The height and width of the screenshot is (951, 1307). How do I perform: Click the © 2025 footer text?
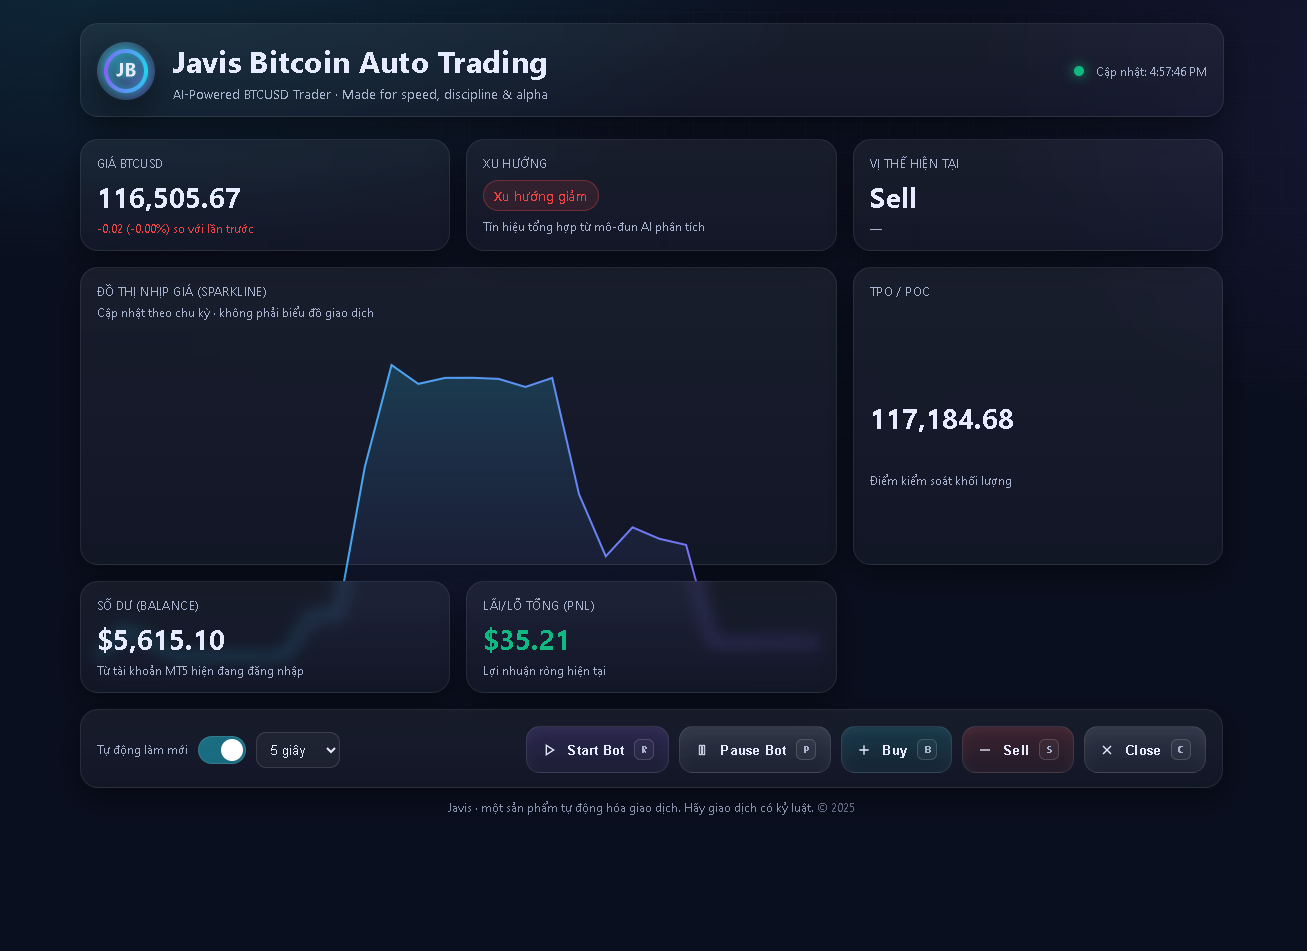tap(836, 807)
